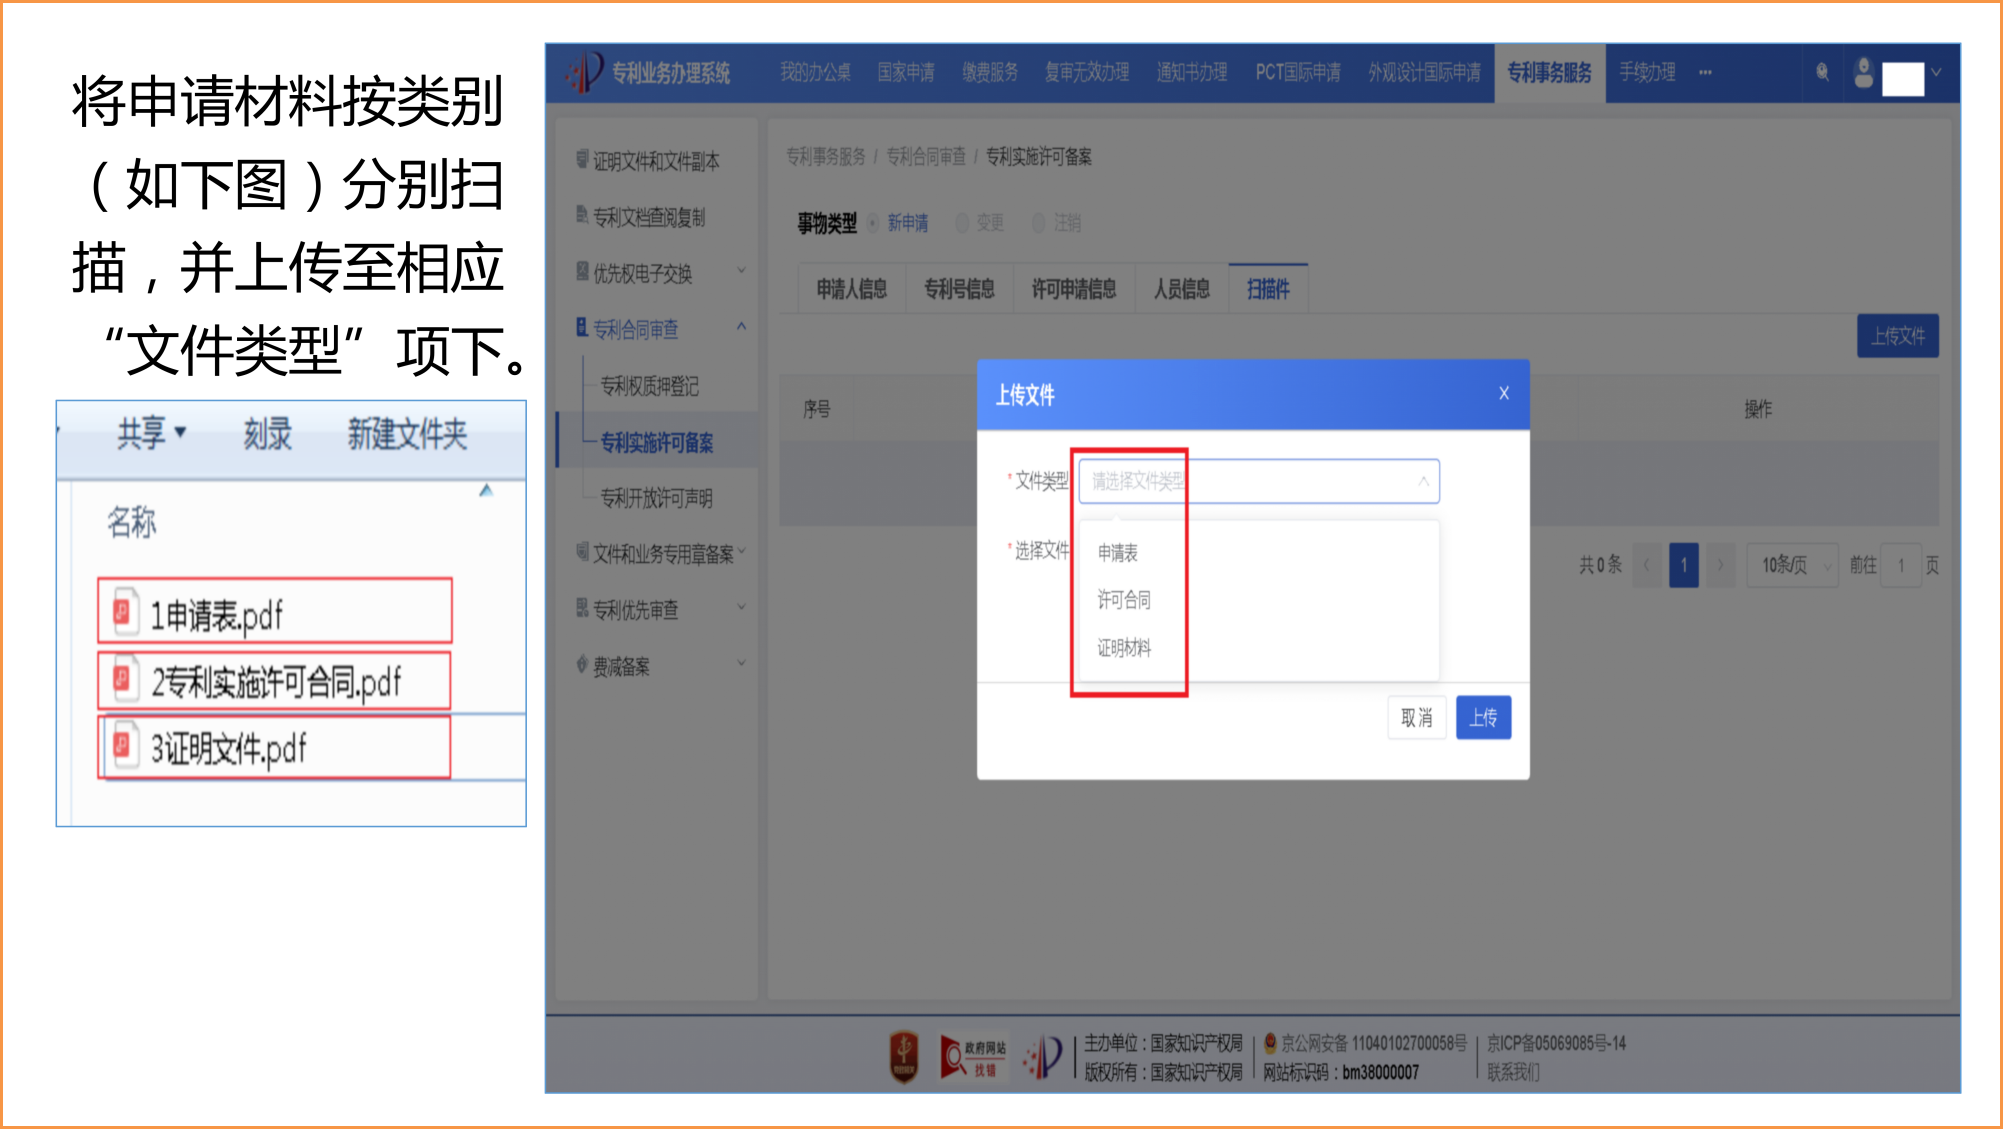
Task: Click the 政府网站找错 footer icon
Action: point(975,1055)
